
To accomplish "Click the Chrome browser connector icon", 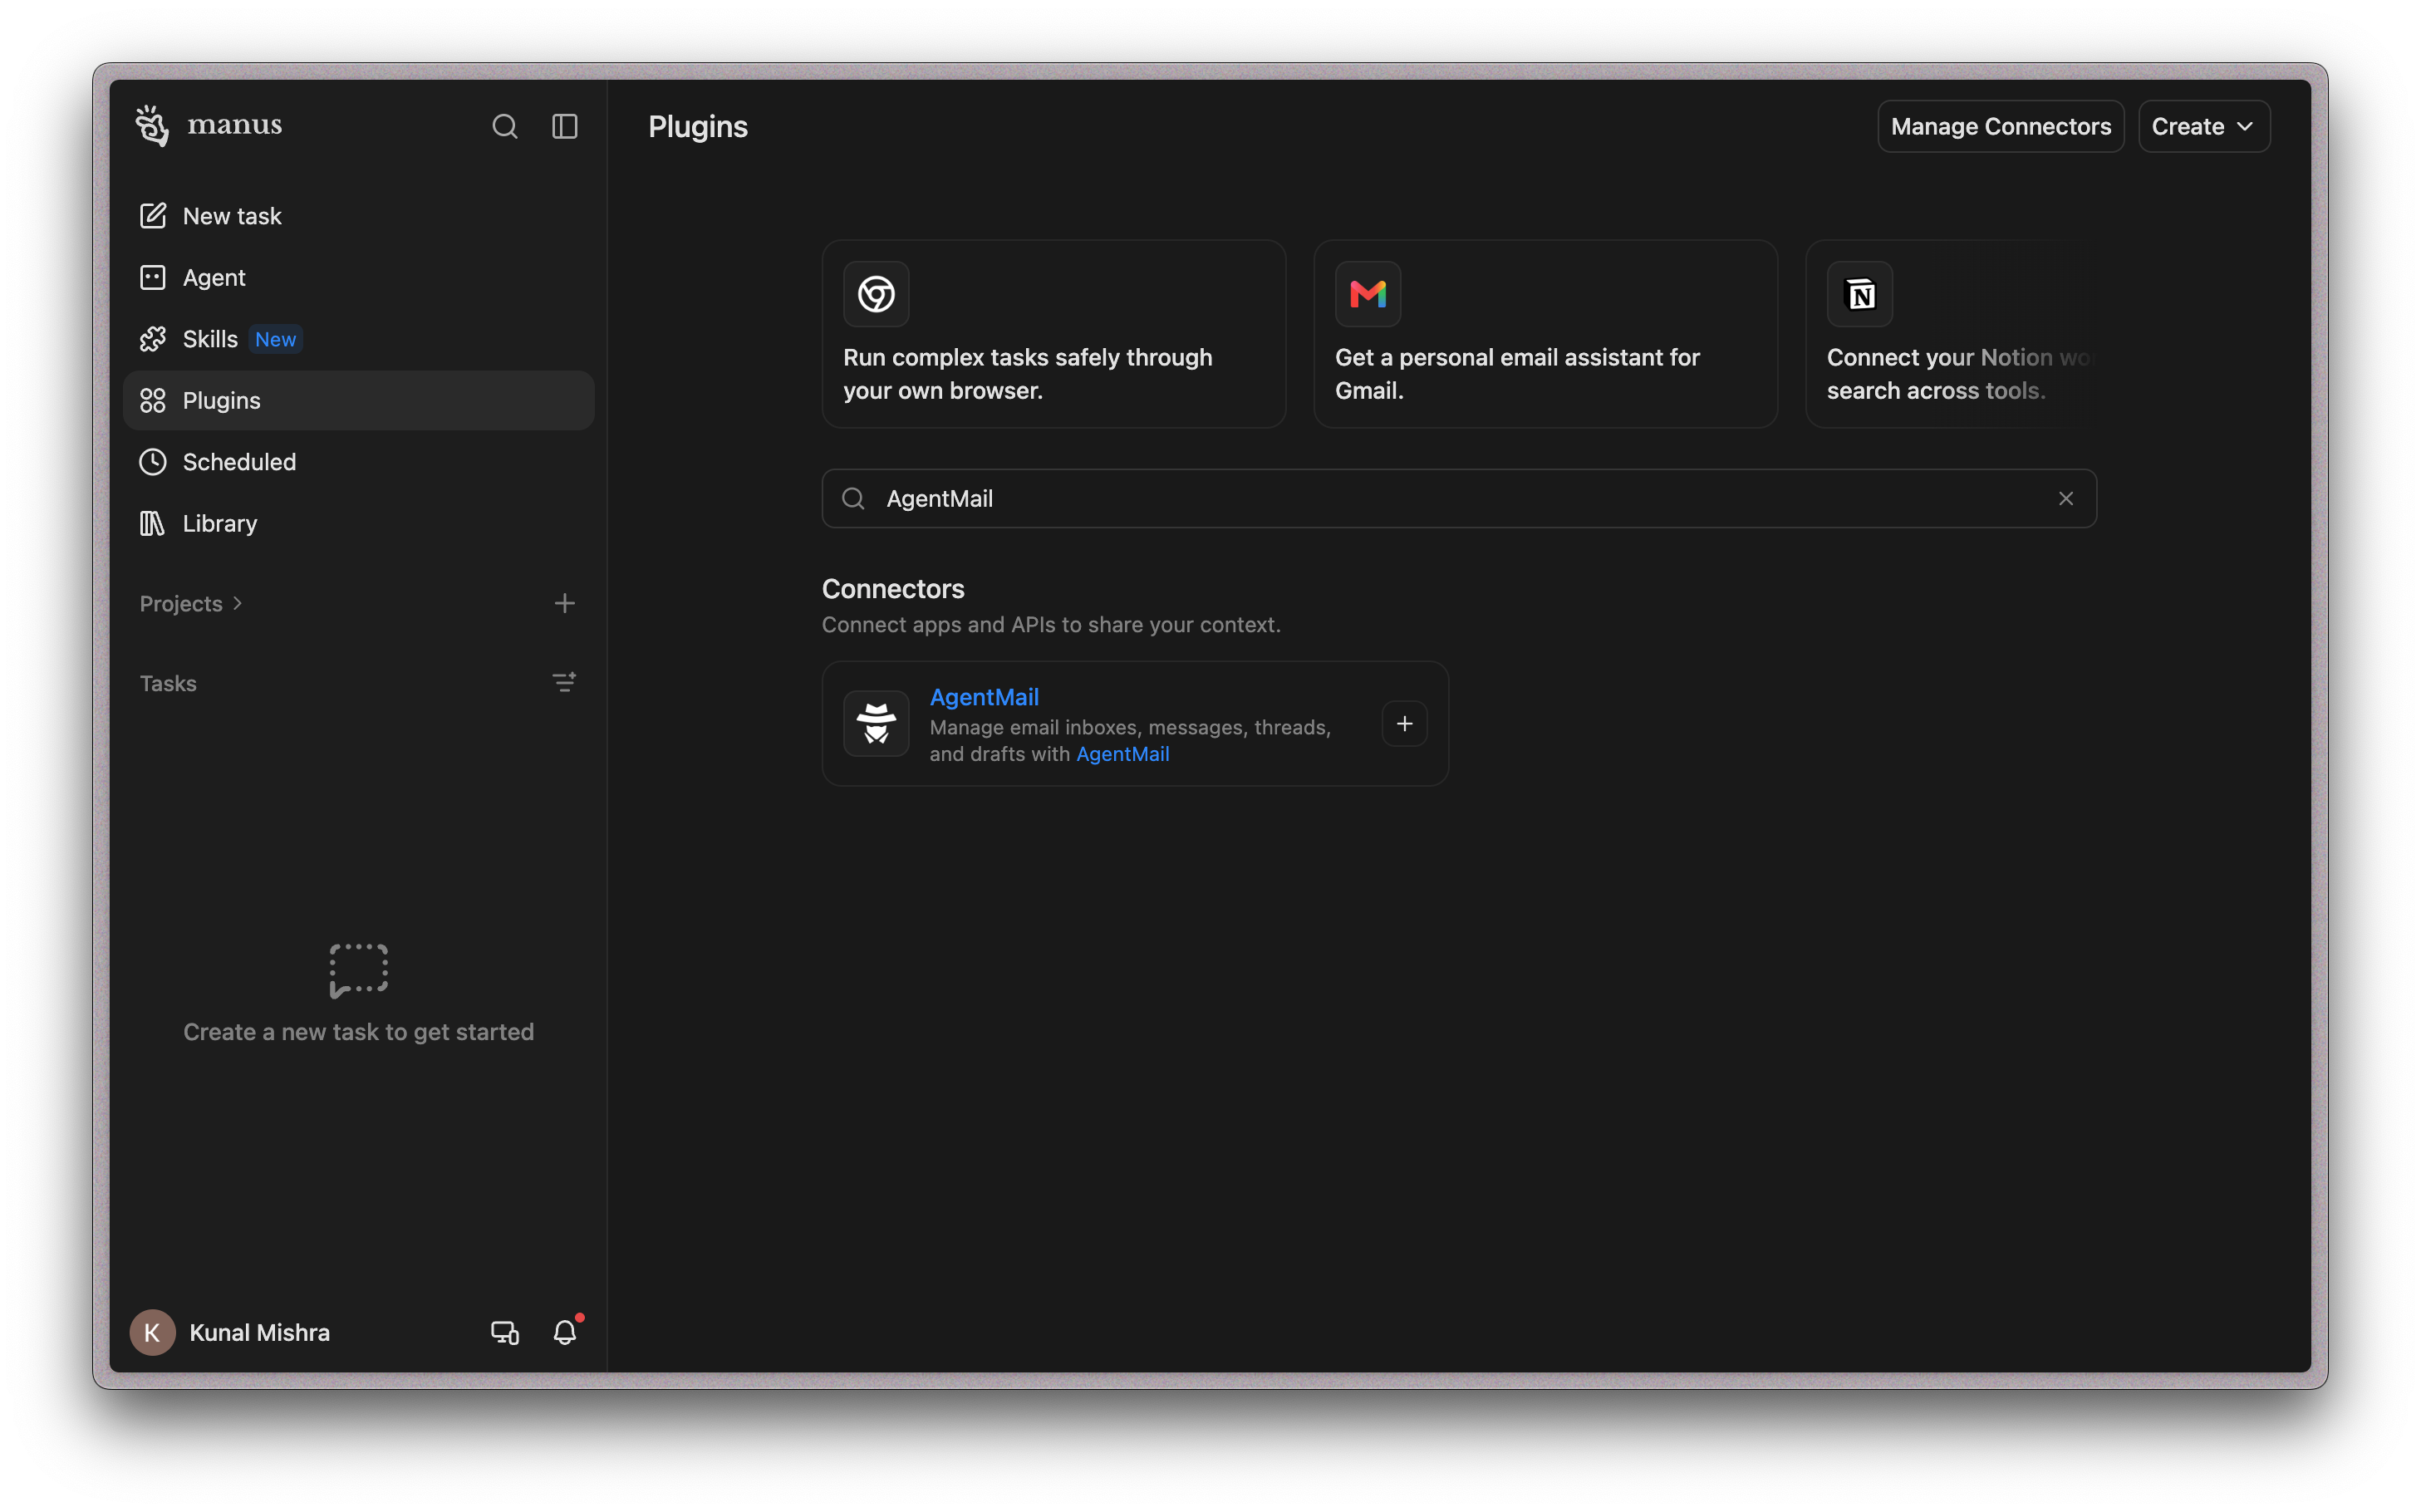I will click(x=876, y=294).
